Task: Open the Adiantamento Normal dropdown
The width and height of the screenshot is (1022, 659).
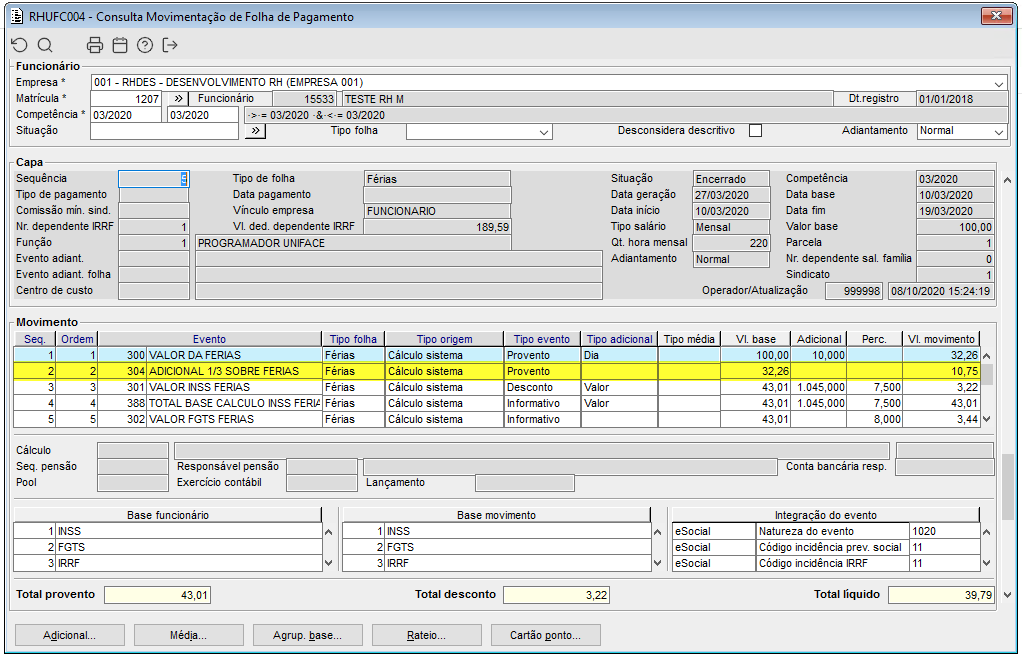Action: point(998,132)
